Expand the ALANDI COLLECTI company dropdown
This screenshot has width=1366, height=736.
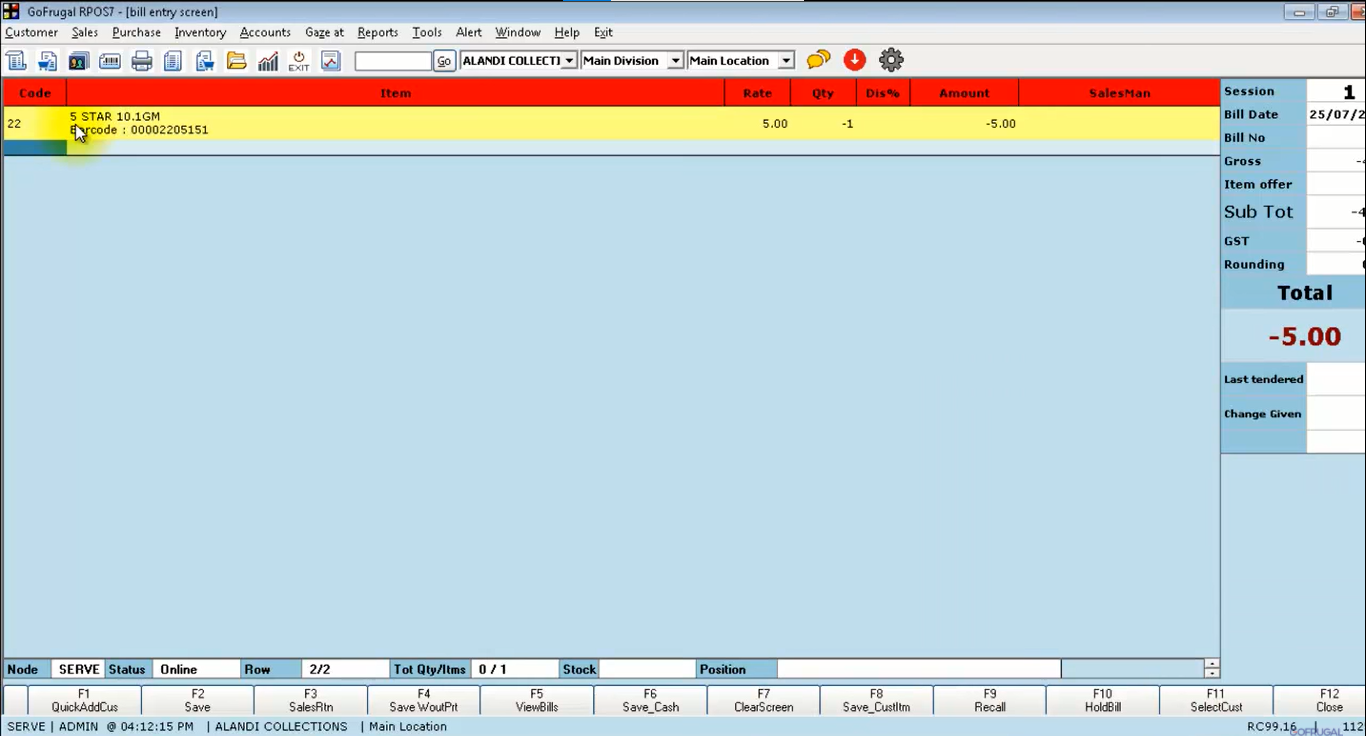coord(569,61)
